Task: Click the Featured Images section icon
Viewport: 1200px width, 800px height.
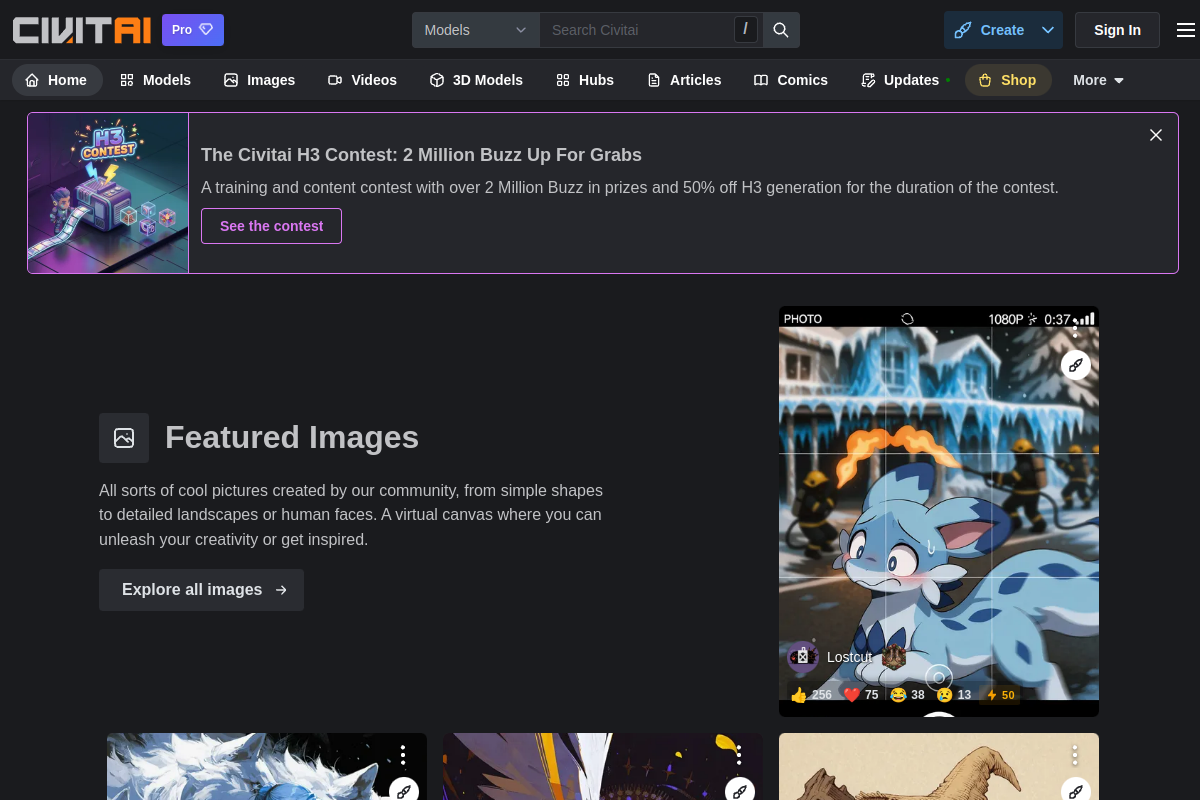Action: pos(124,438)
